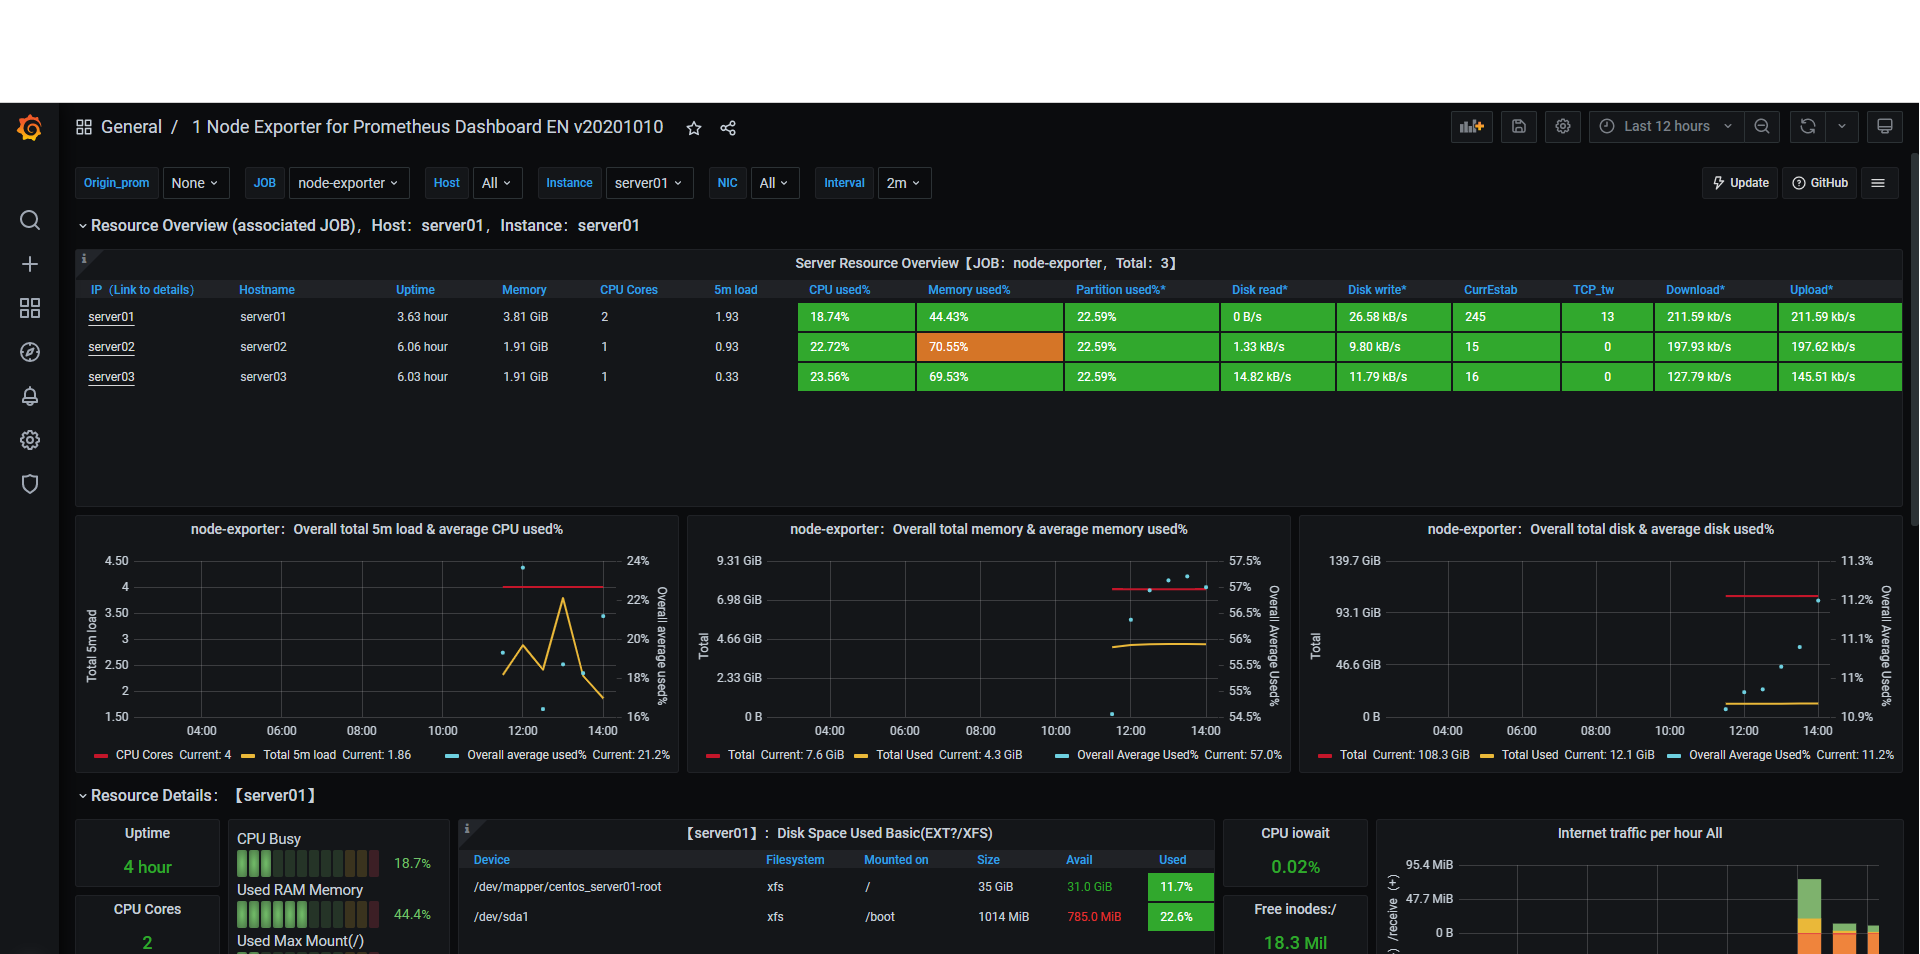
Task: Sort table by Upload* column
Action: (x=1811, y=290)
